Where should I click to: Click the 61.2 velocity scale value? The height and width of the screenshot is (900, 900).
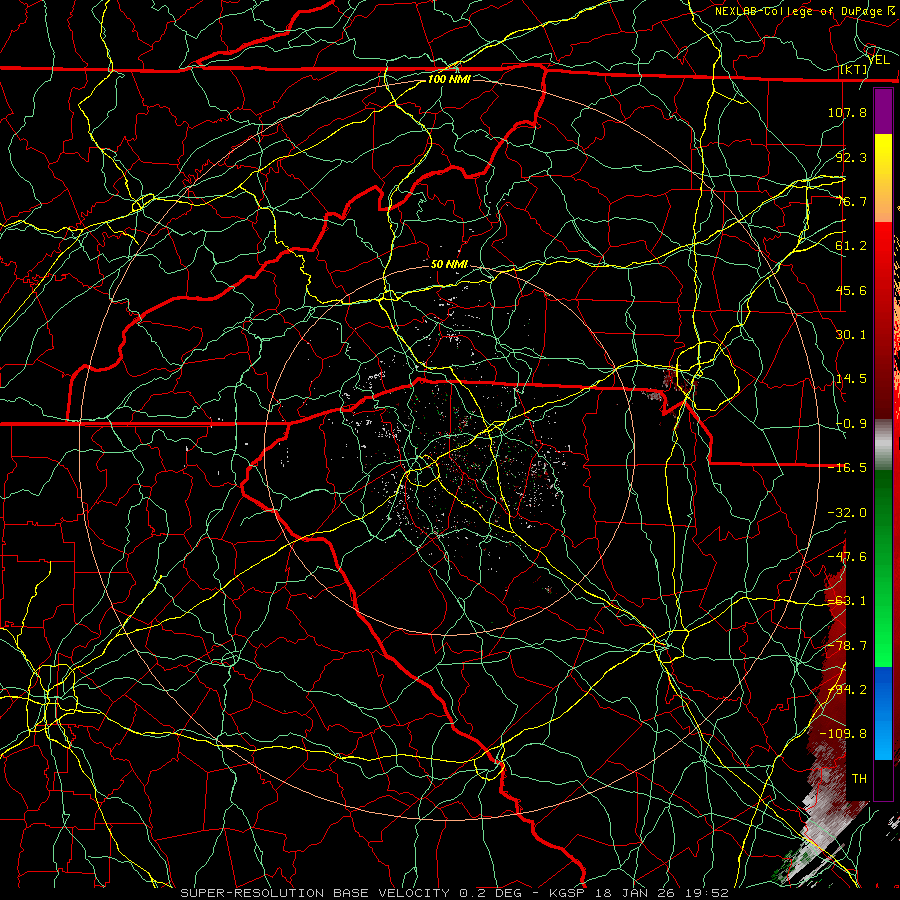click(851, 246)
